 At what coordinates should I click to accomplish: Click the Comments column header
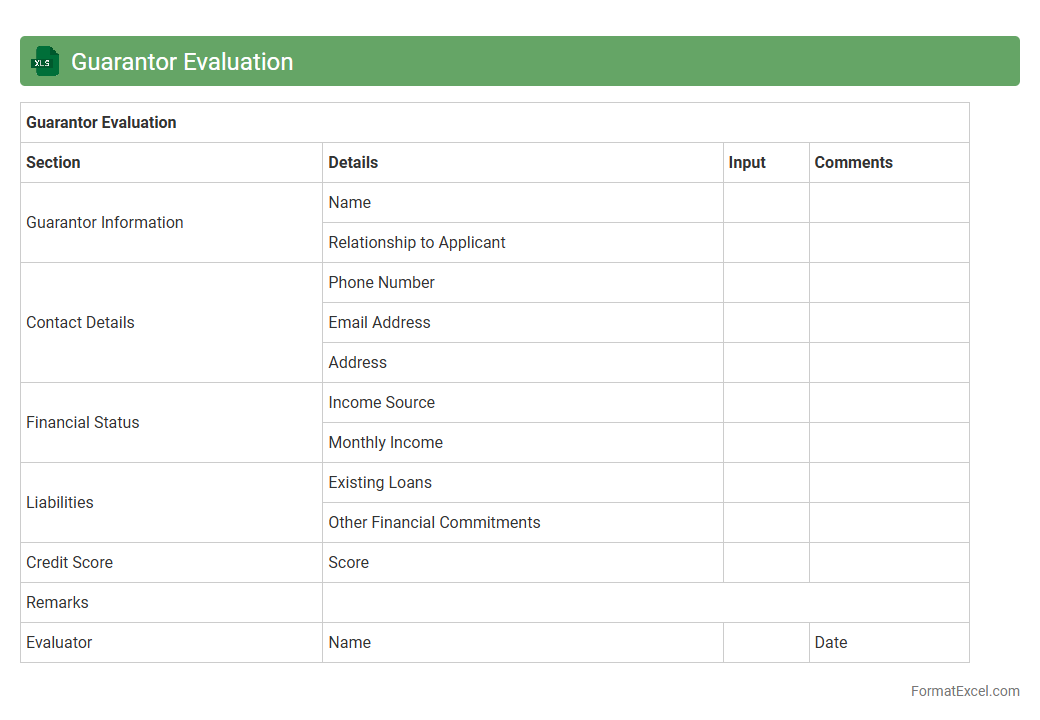tap(853, 163)
